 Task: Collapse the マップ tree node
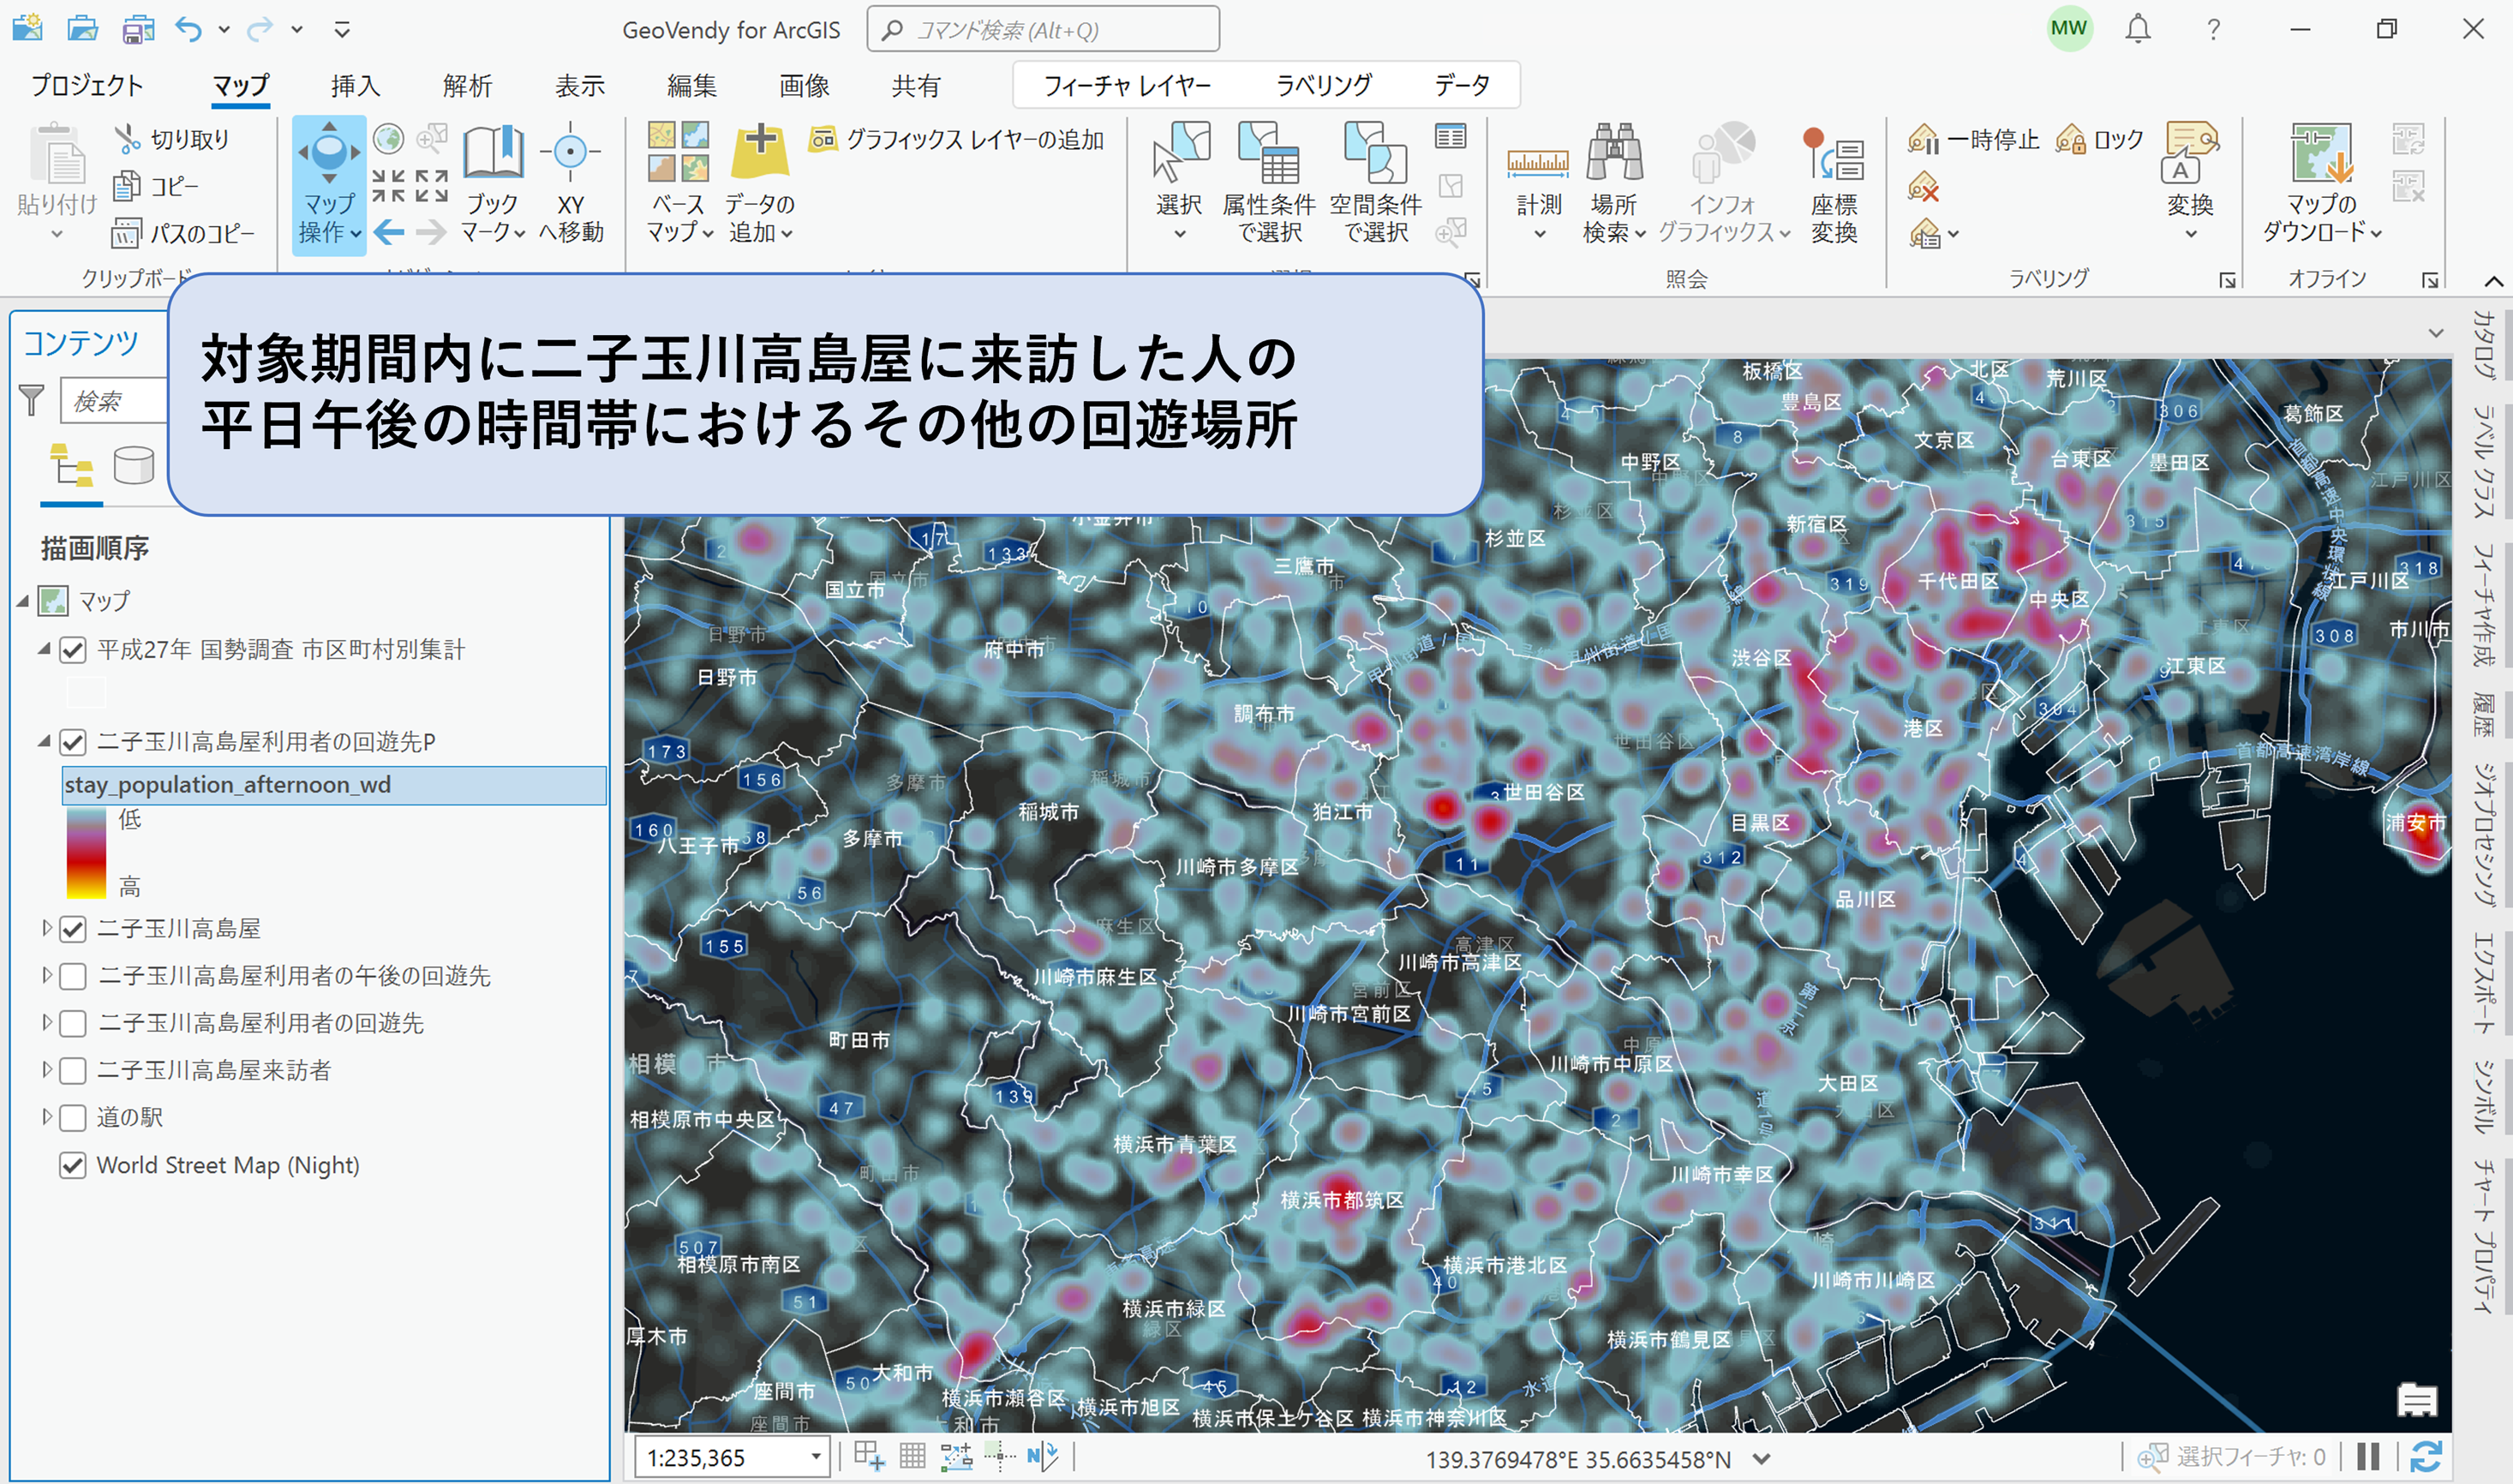click(22, 601)
